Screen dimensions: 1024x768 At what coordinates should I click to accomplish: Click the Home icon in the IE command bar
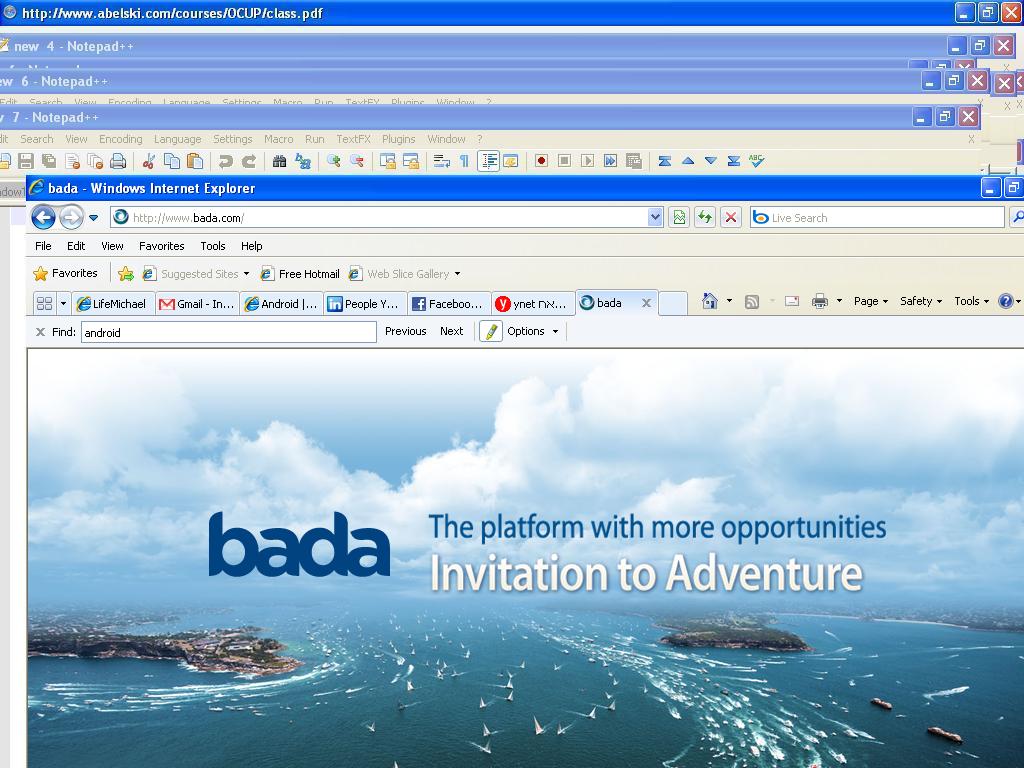pyautogui.click(x=710, y=301)
